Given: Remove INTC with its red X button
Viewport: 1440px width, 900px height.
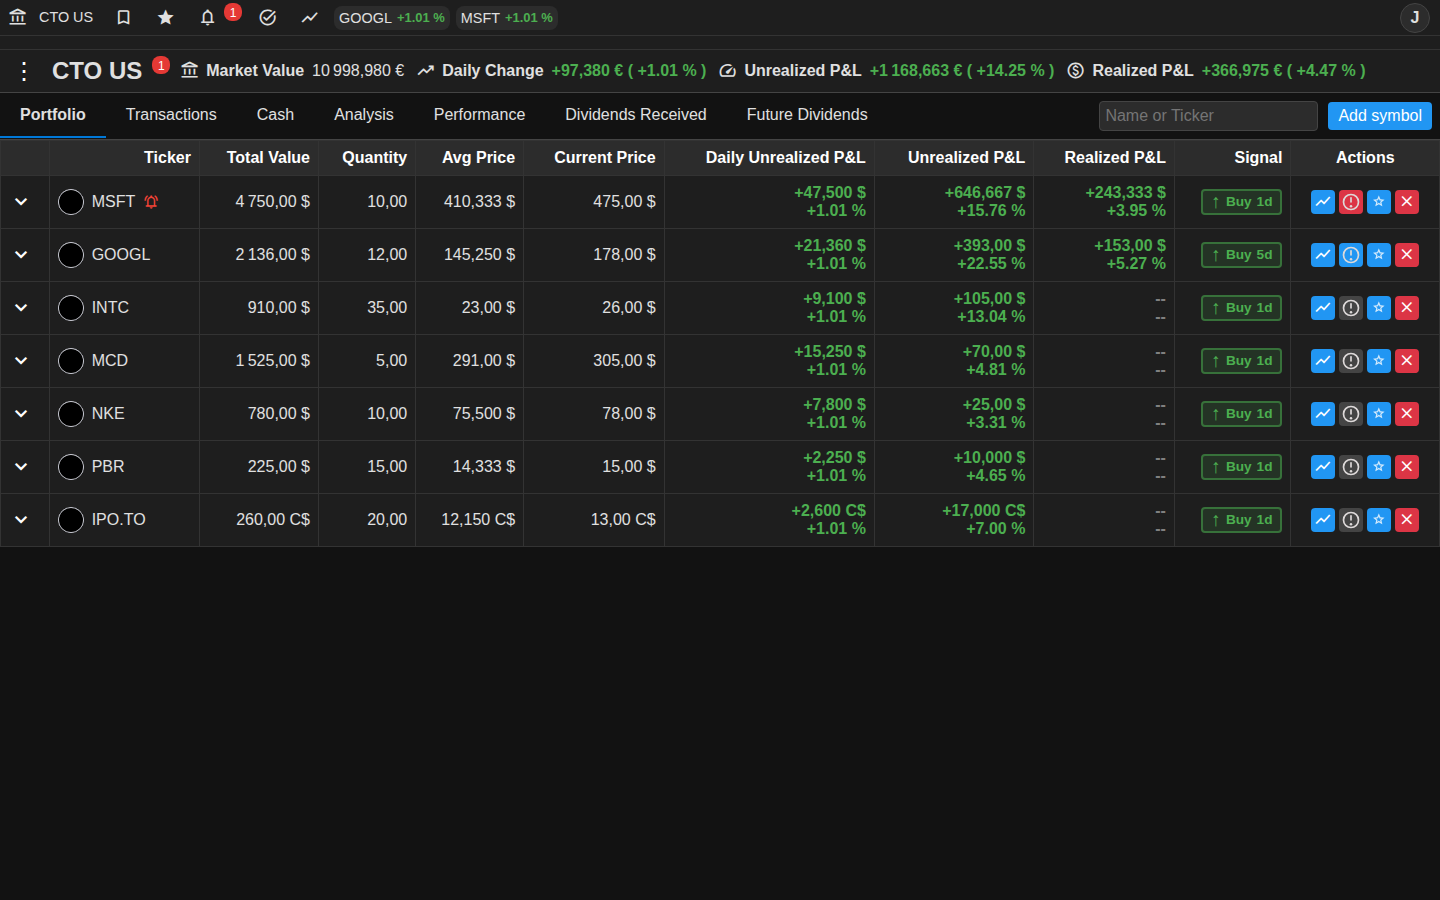Looking at the screenshot, I should tap(1406, 308).
